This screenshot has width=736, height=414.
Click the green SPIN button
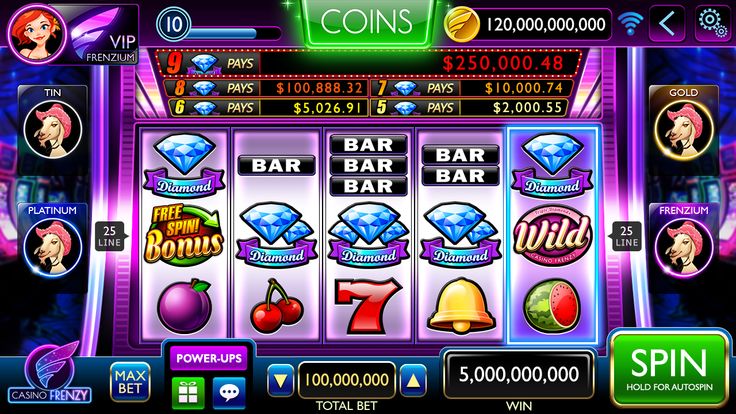tap(669, 369)
